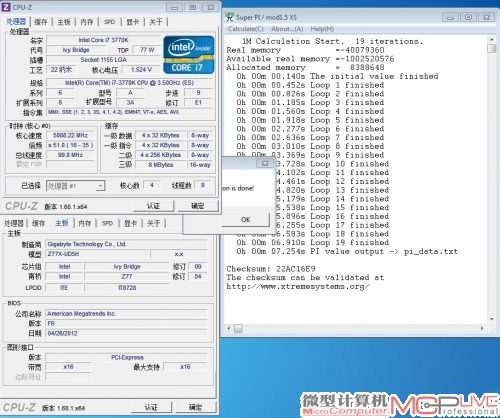This screenshot has height=418, width=500.
Task: Click the 77 W TDP value
Action: [147, 50]
